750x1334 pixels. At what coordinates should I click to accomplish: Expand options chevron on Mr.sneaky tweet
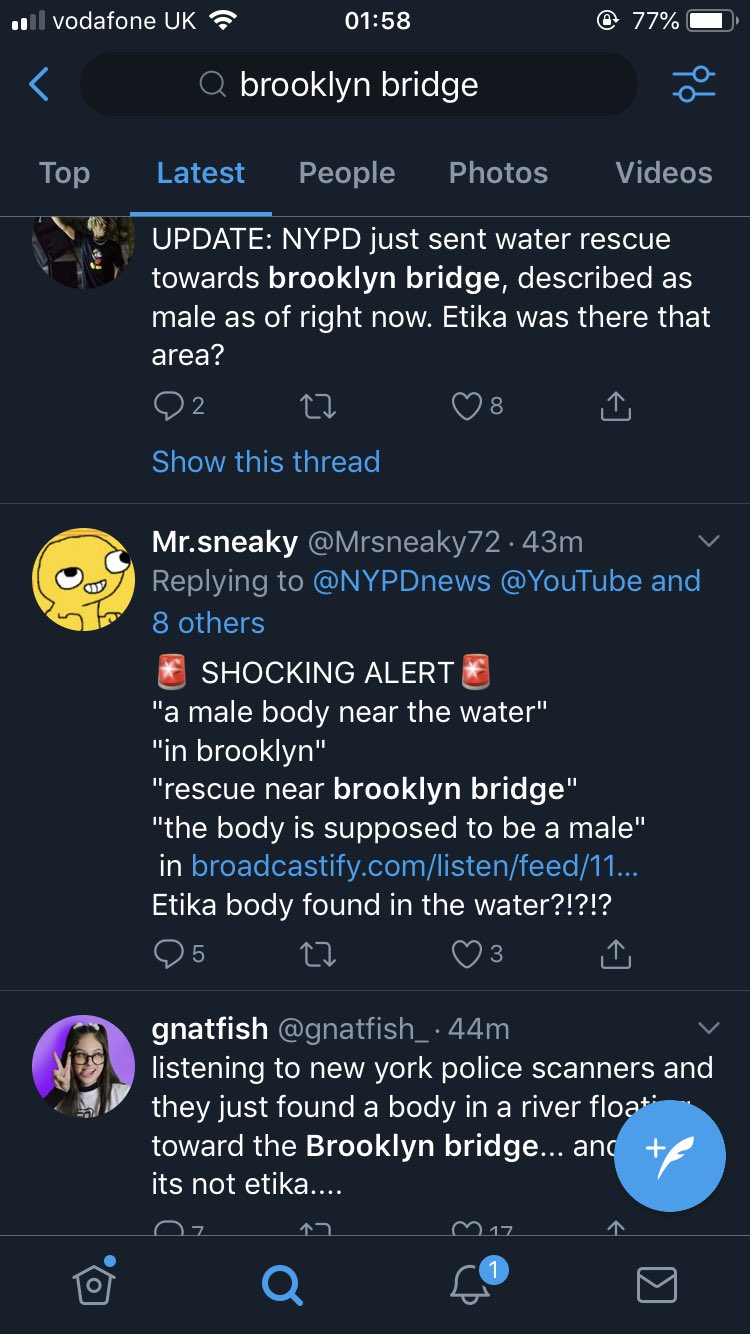708,541
